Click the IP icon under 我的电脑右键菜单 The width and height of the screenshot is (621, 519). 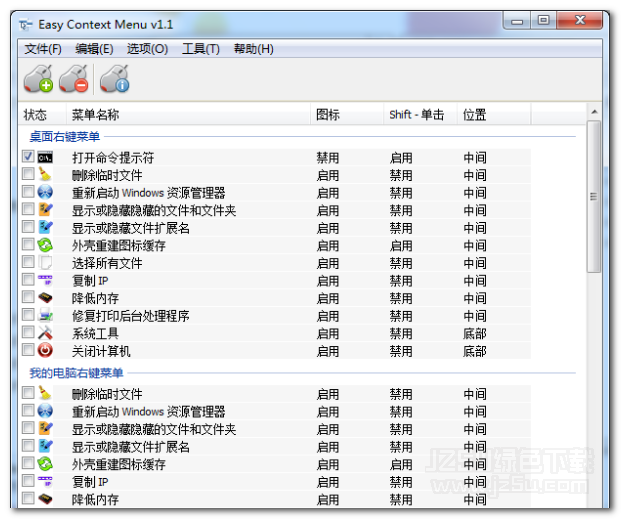pos(45,481)
